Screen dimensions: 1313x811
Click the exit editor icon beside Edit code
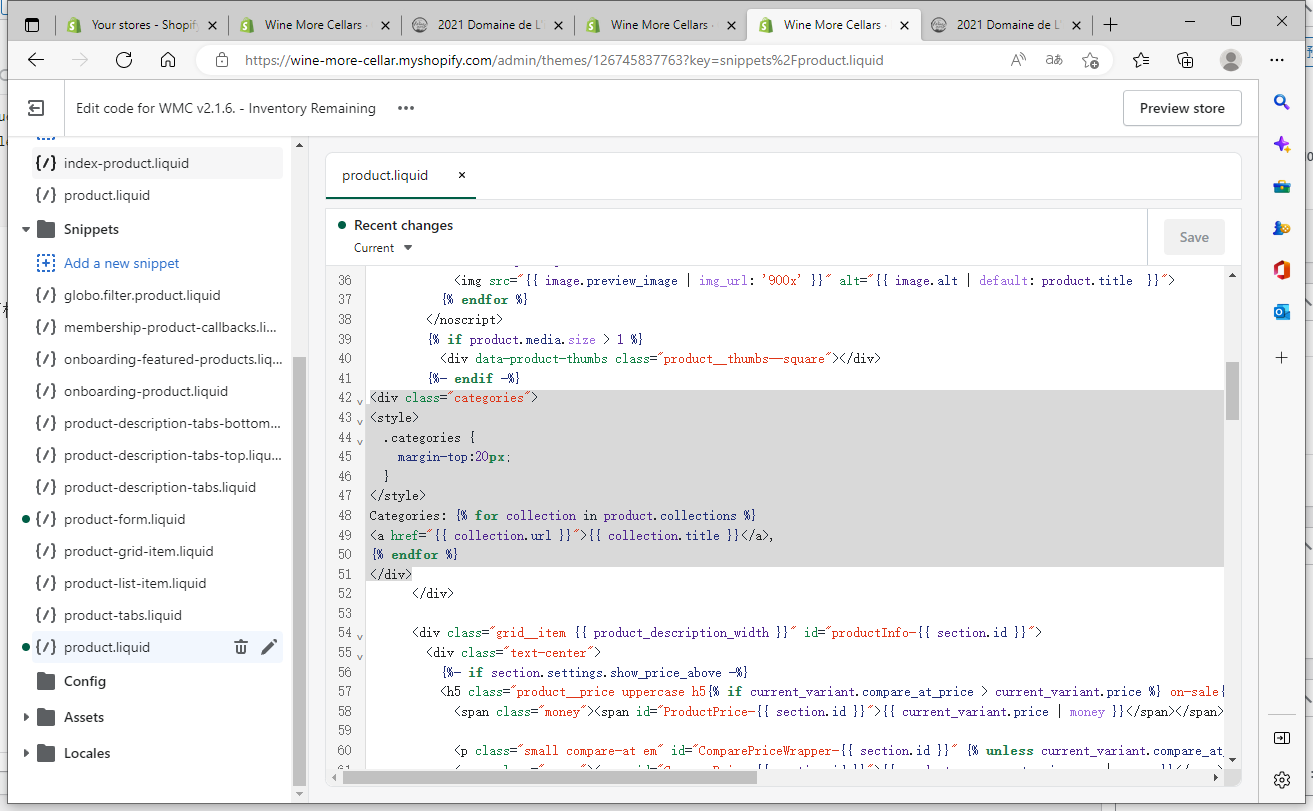point(36,108)
